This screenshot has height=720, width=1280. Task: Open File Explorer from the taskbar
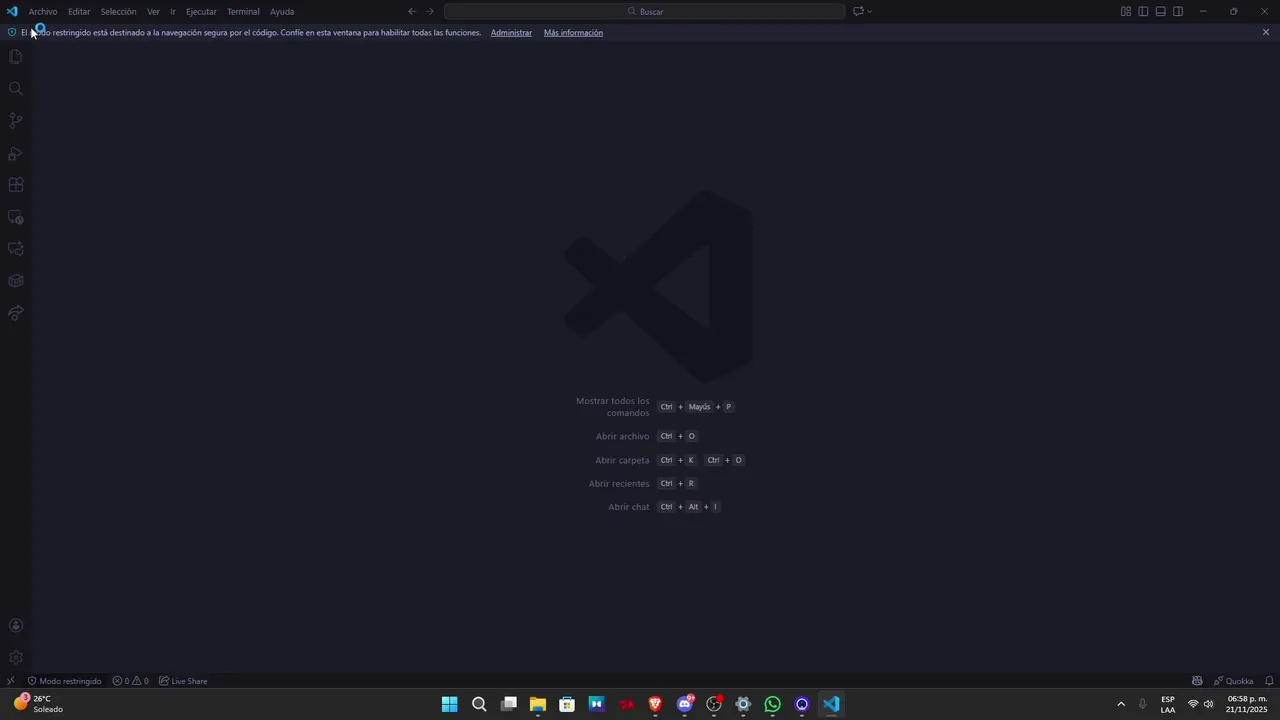click(x=538, y=704)
